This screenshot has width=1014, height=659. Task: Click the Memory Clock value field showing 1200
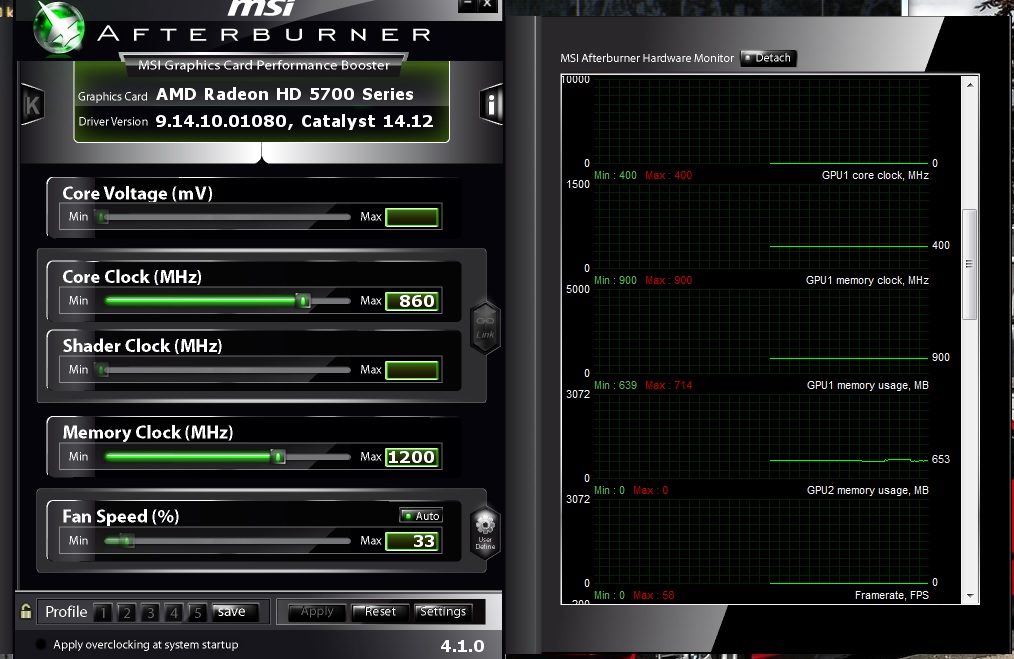(x=413, y=457)
